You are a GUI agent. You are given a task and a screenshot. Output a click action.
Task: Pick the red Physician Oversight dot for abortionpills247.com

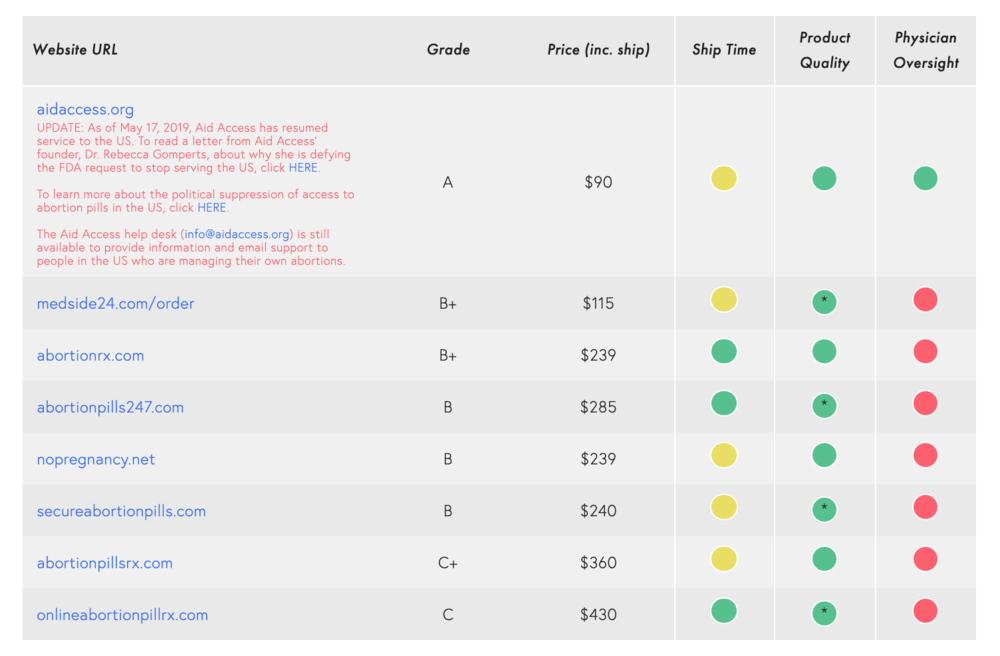pos(925,404)
